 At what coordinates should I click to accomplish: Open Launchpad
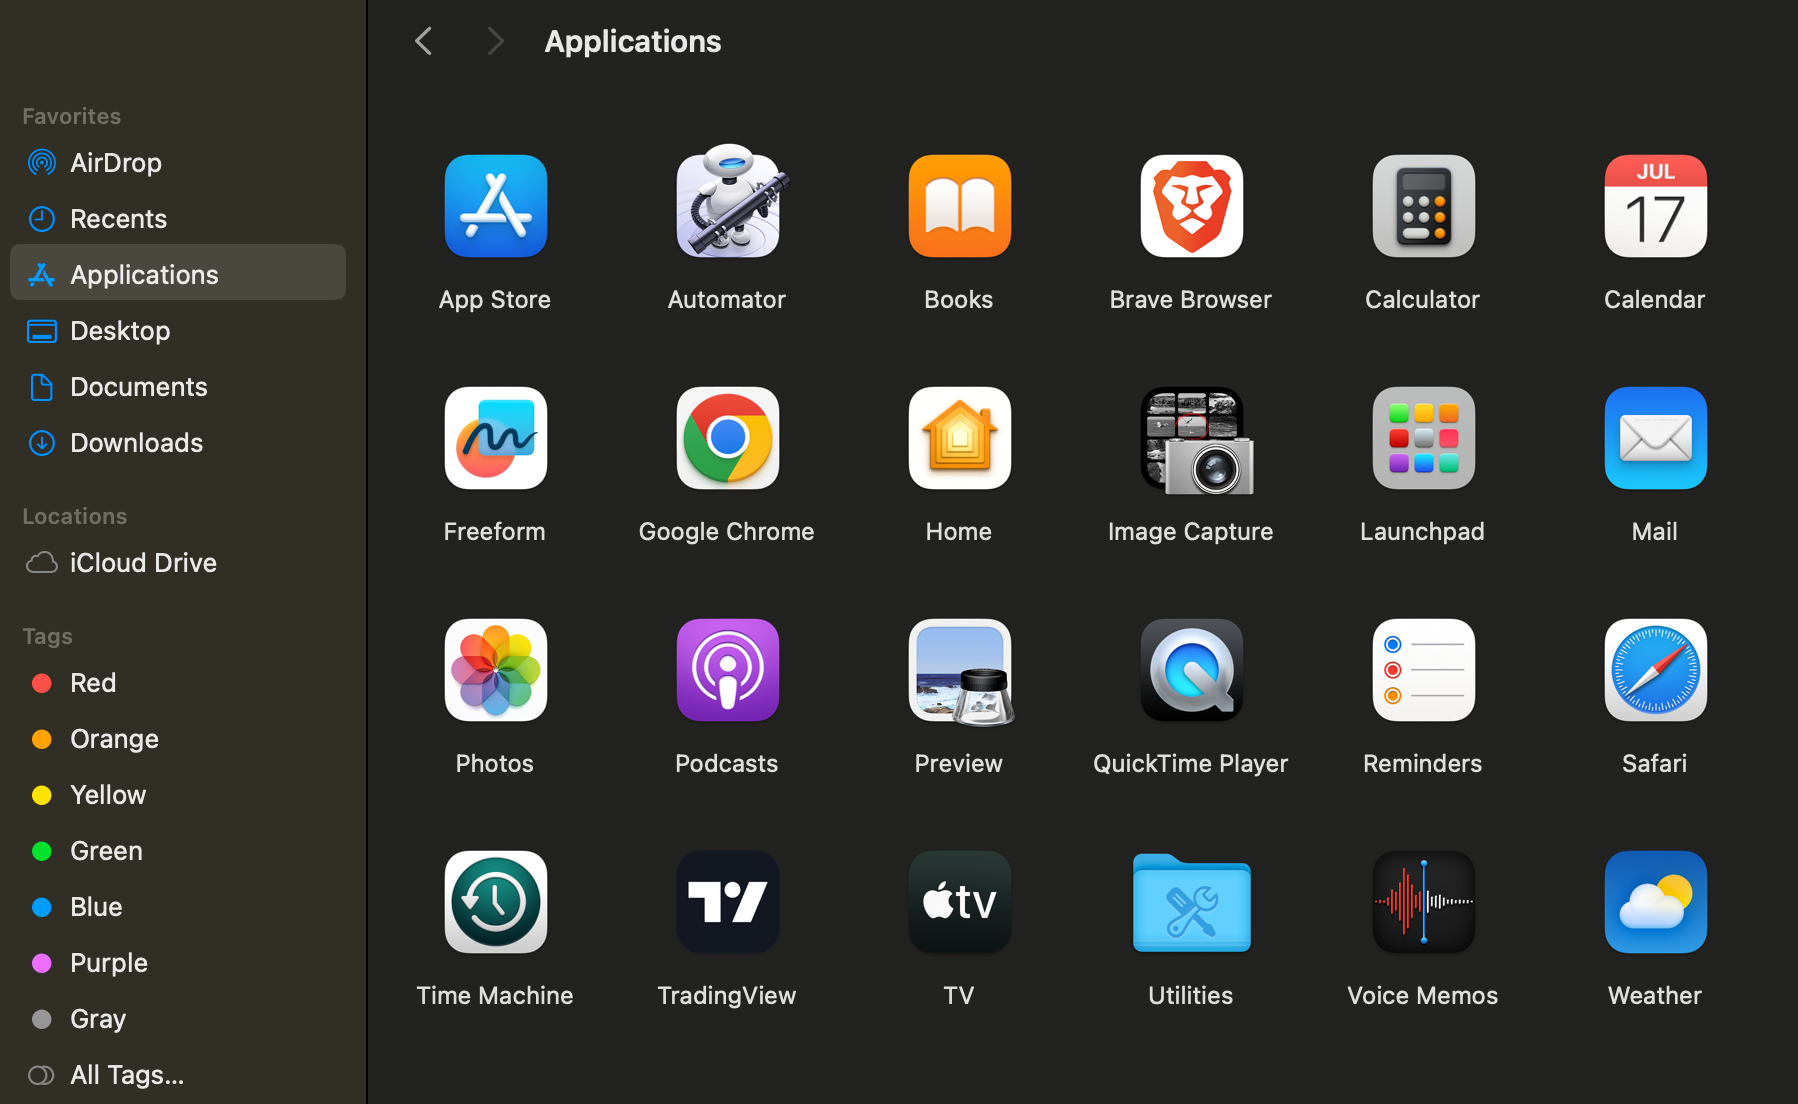coord(1422,438)
